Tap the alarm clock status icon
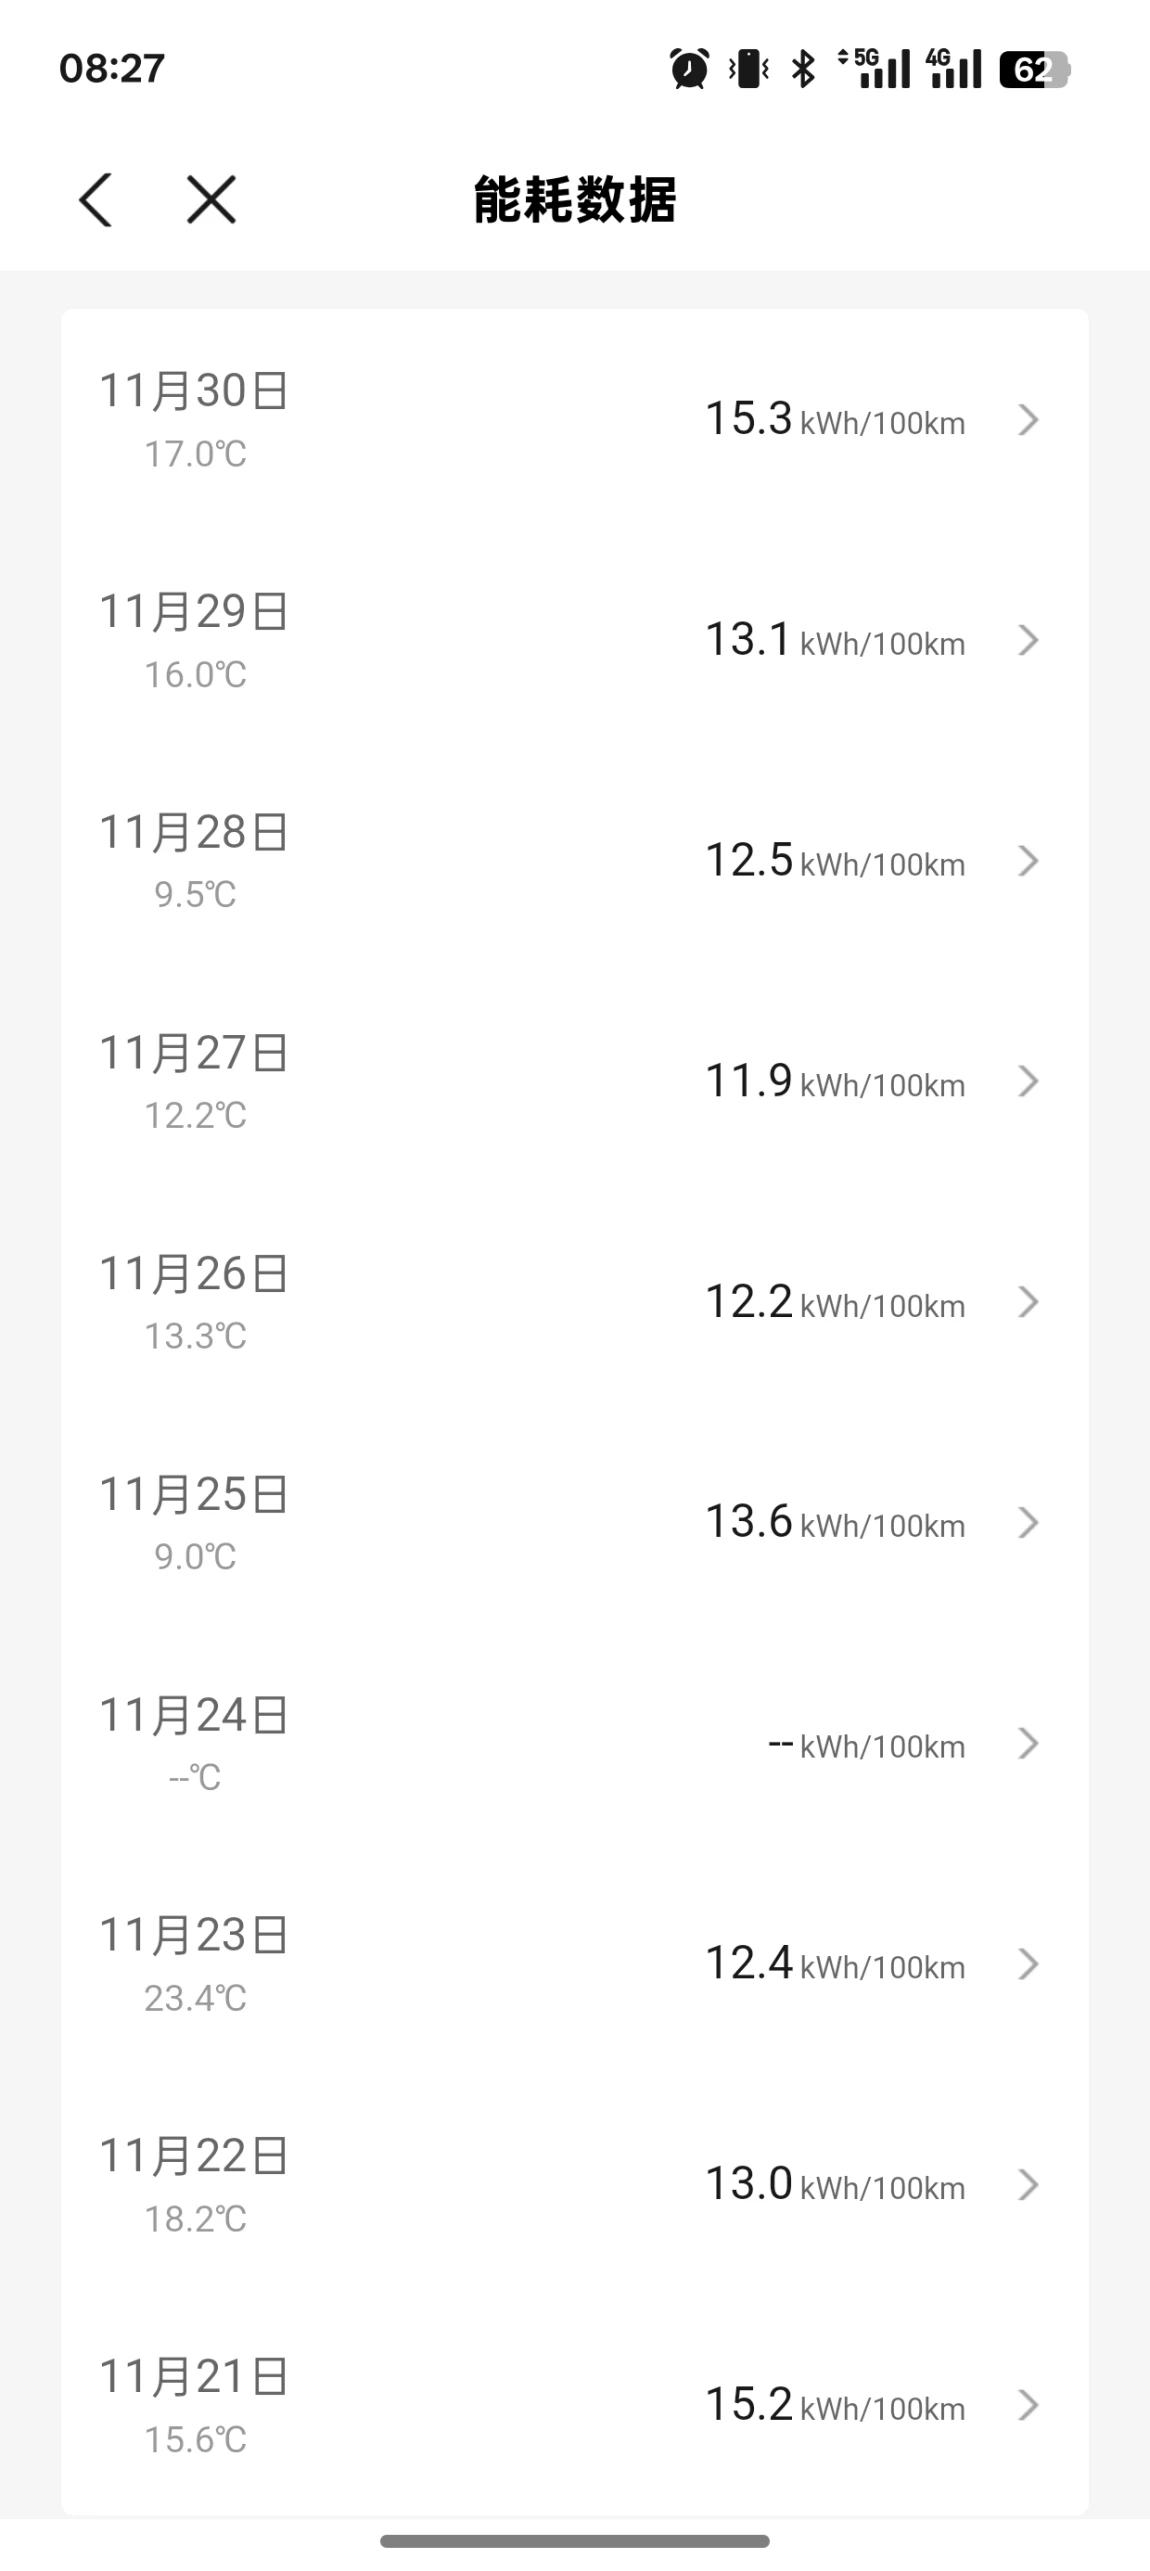The width and height of the screenshot is (1150, 2571). (x=689, y=69)
